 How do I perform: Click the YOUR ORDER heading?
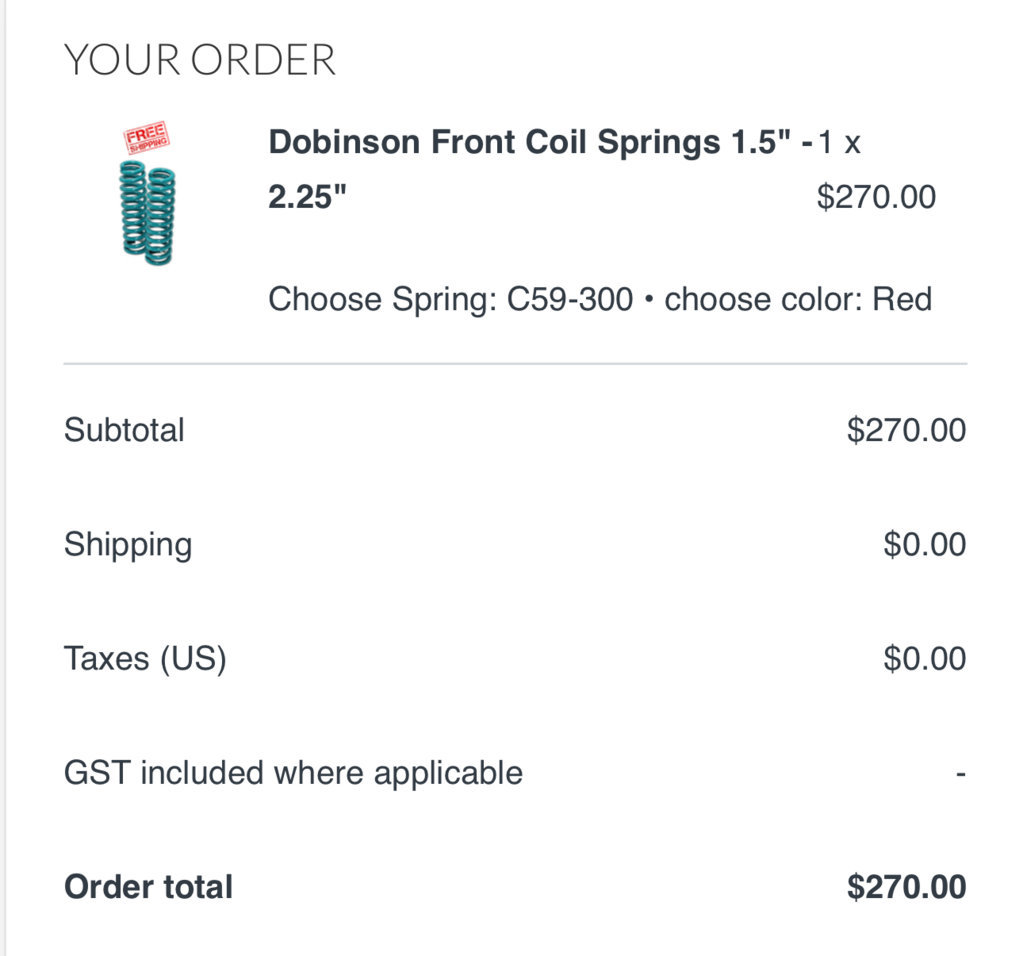click(200, 60)
